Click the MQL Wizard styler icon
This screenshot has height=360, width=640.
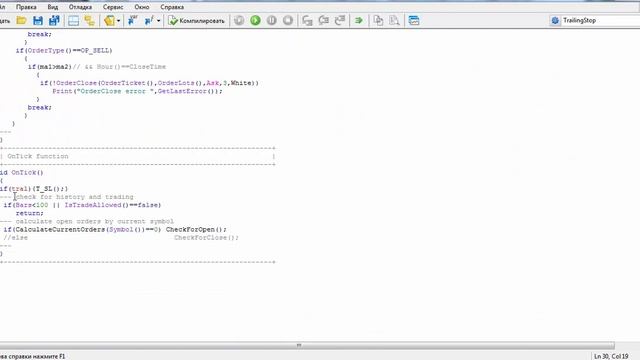point(109,20)
